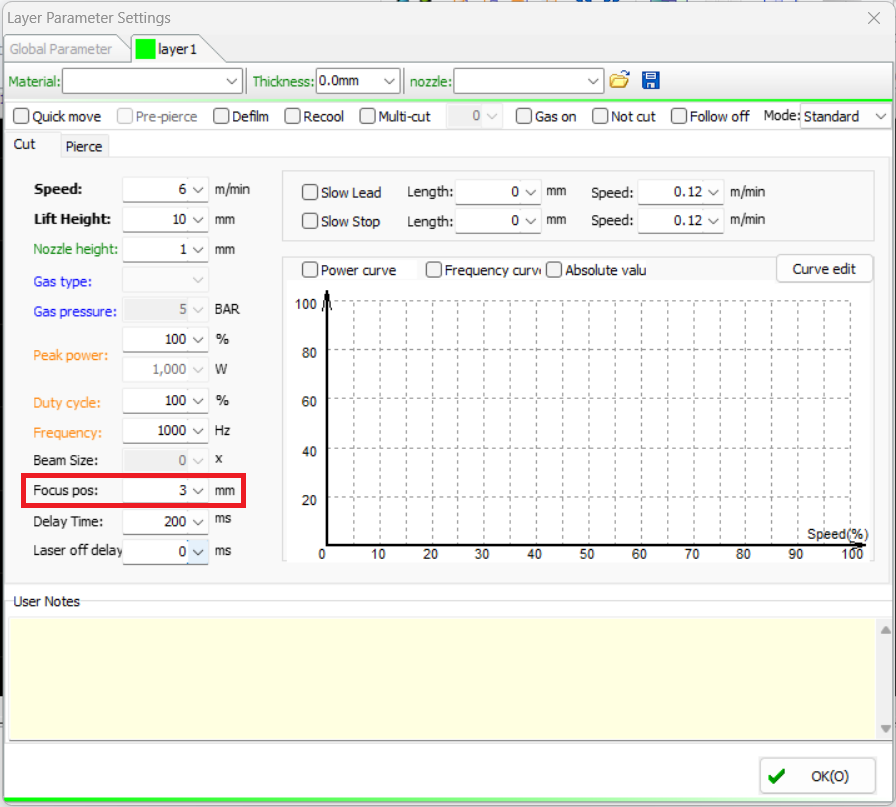Toggle the Defilm checkbox

[x=222, y=117]
